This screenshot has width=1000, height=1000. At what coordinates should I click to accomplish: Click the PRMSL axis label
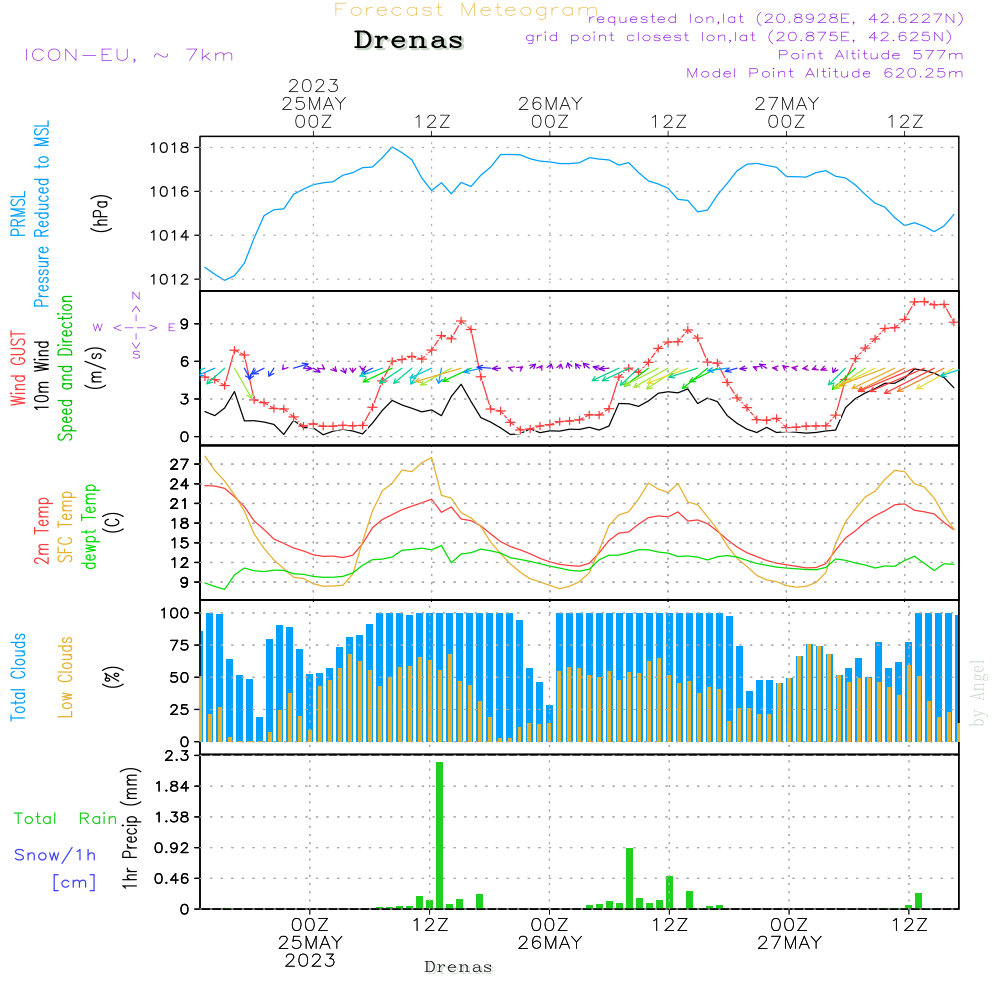click(x=18, y=214)
